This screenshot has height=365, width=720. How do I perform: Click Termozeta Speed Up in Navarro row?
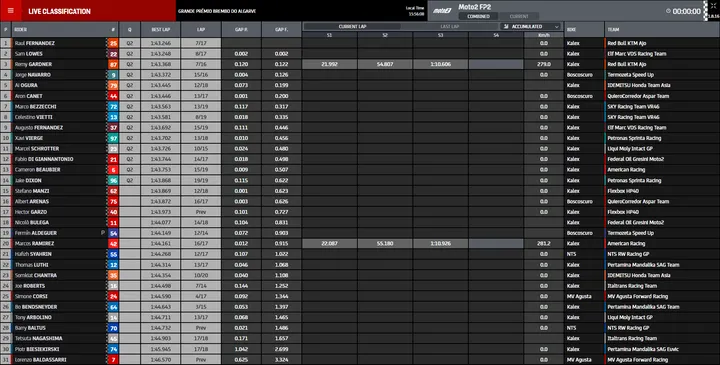[630, 75]
